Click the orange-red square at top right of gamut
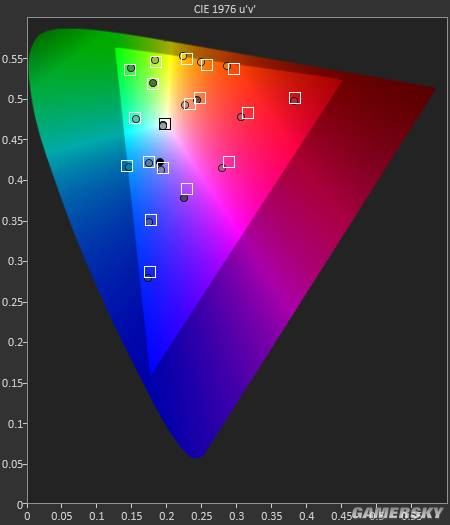This screenshot has height=525, width=450. point(234,69)
